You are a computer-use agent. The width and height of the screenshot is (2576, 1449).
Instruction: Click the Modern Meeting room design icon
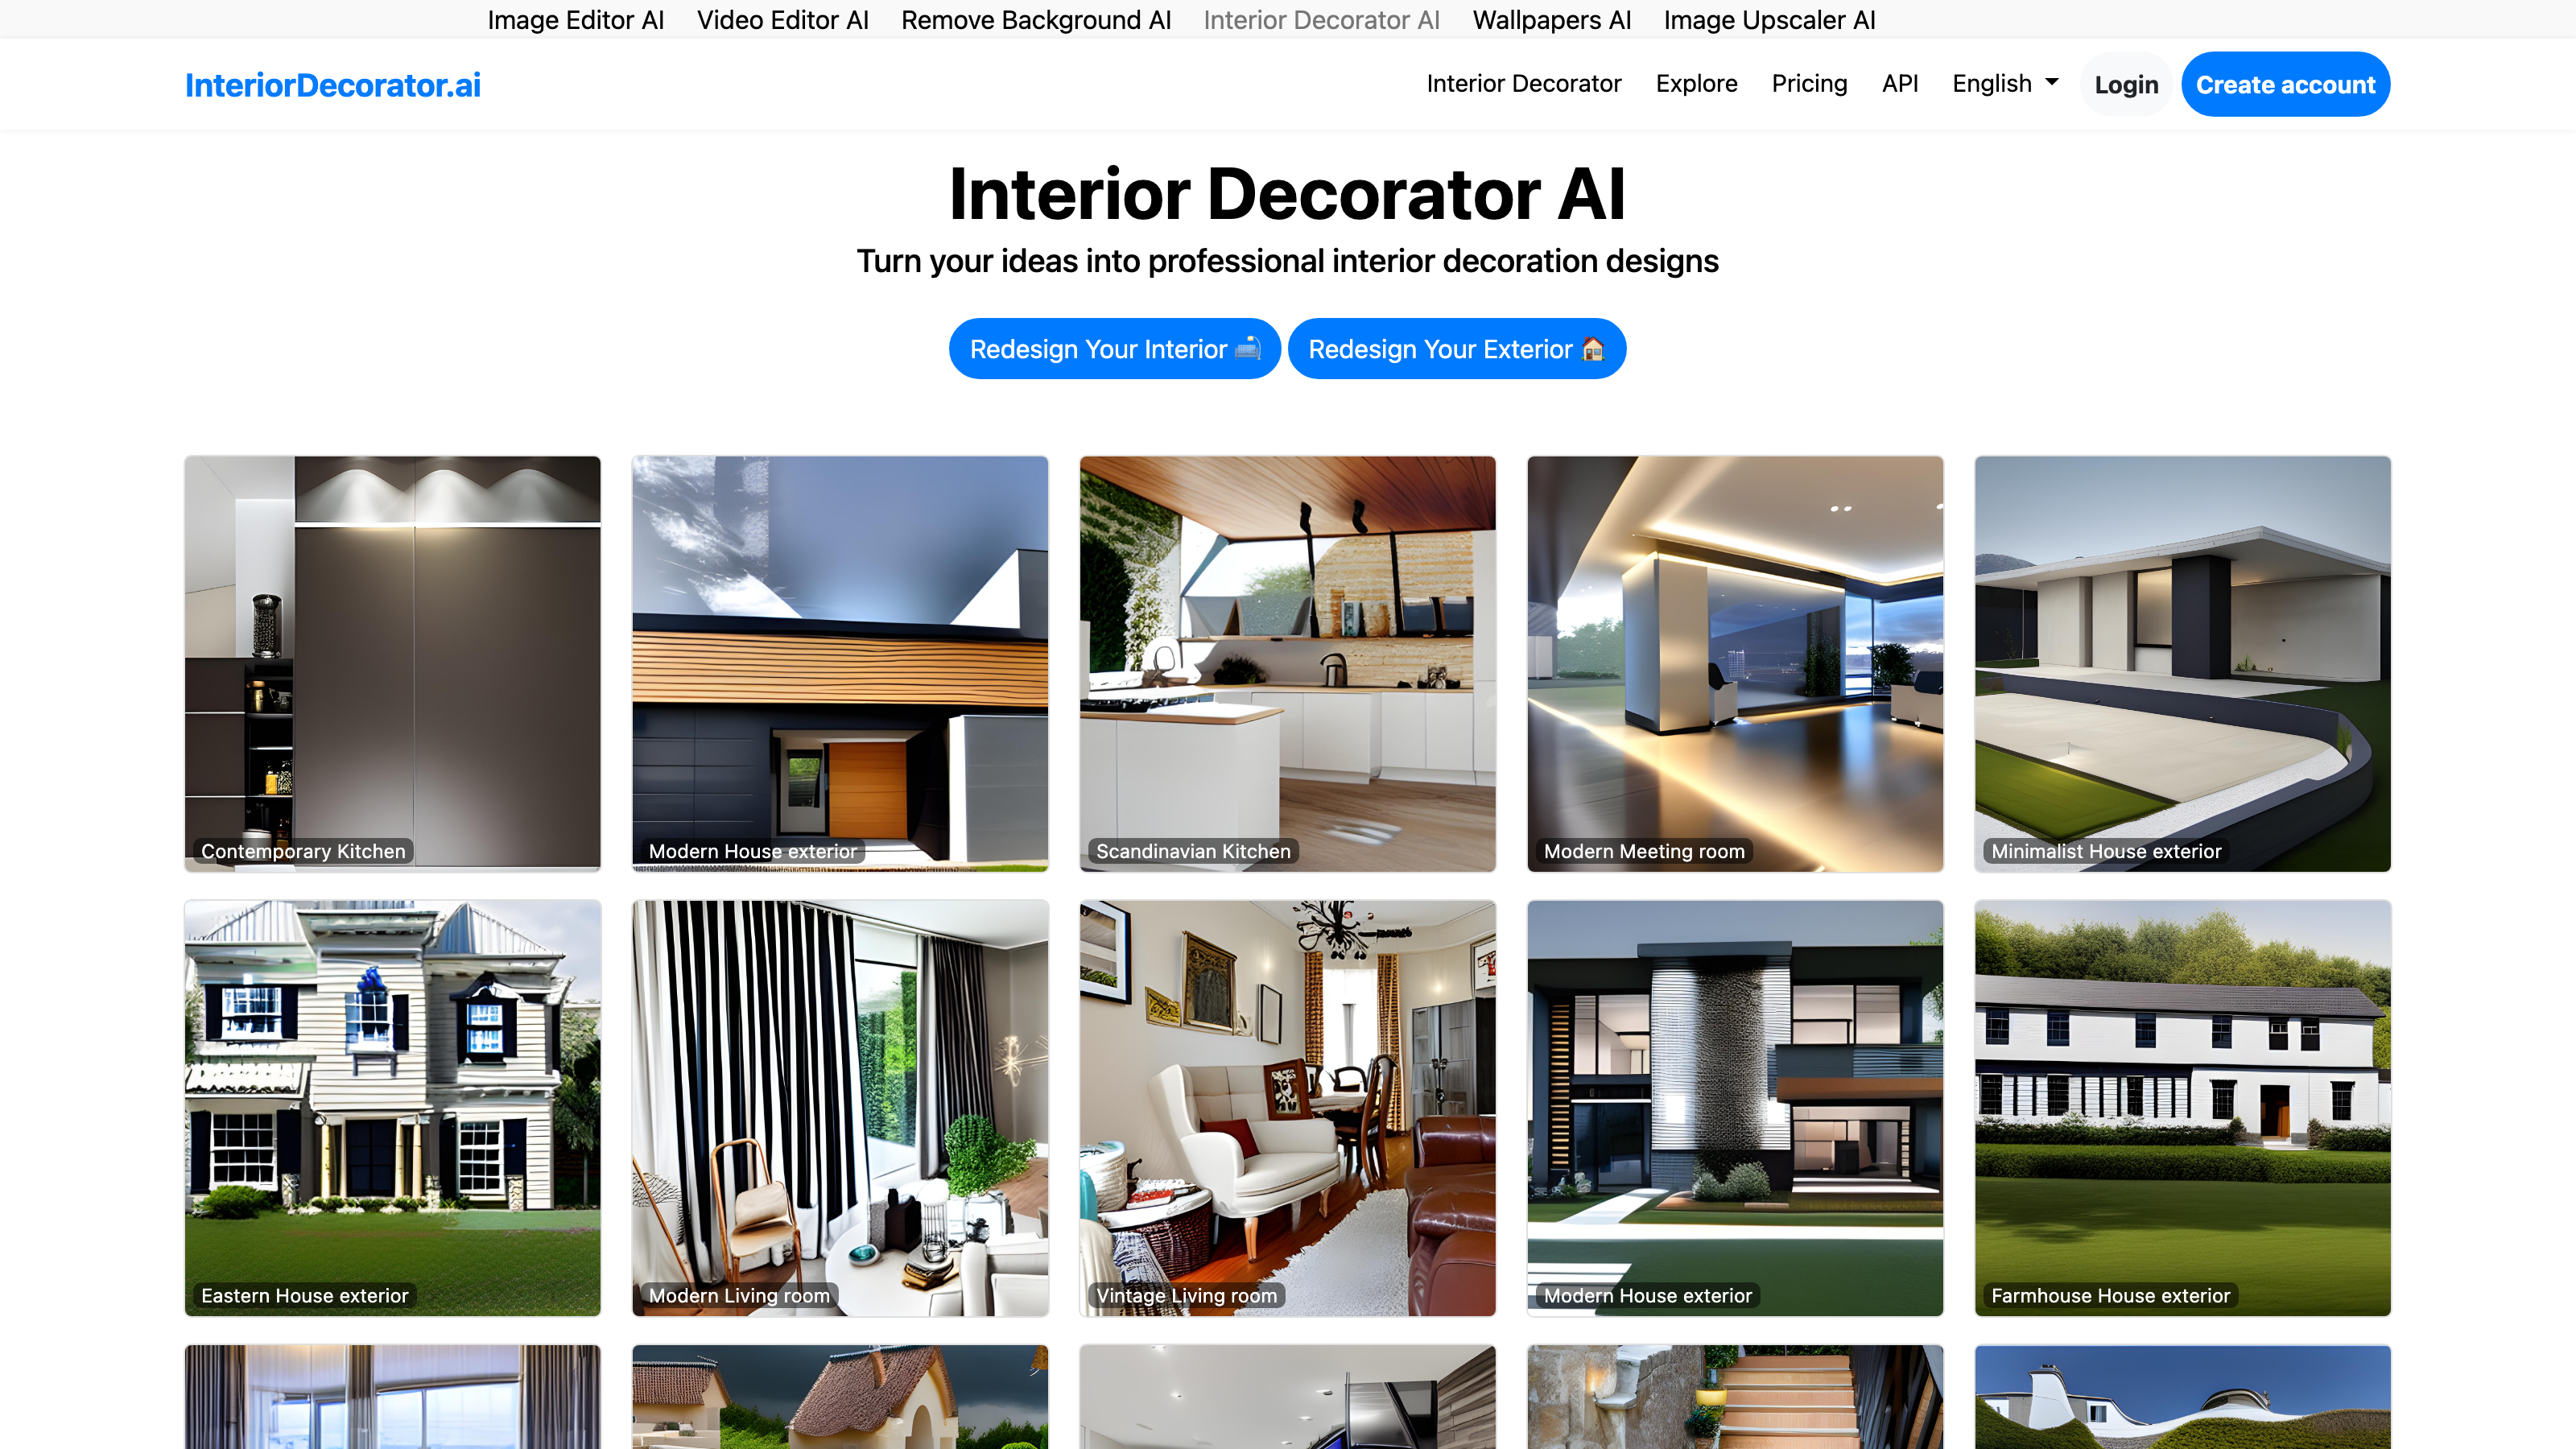[1736, 663]
